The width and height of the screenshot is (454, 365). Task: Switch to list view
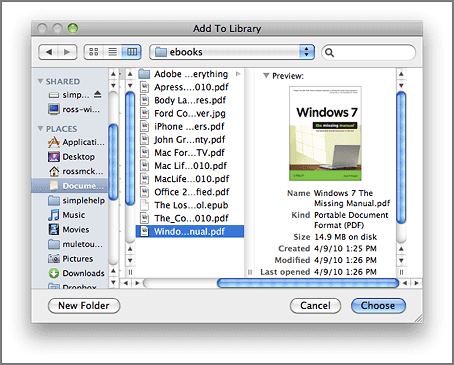(113, 52)
